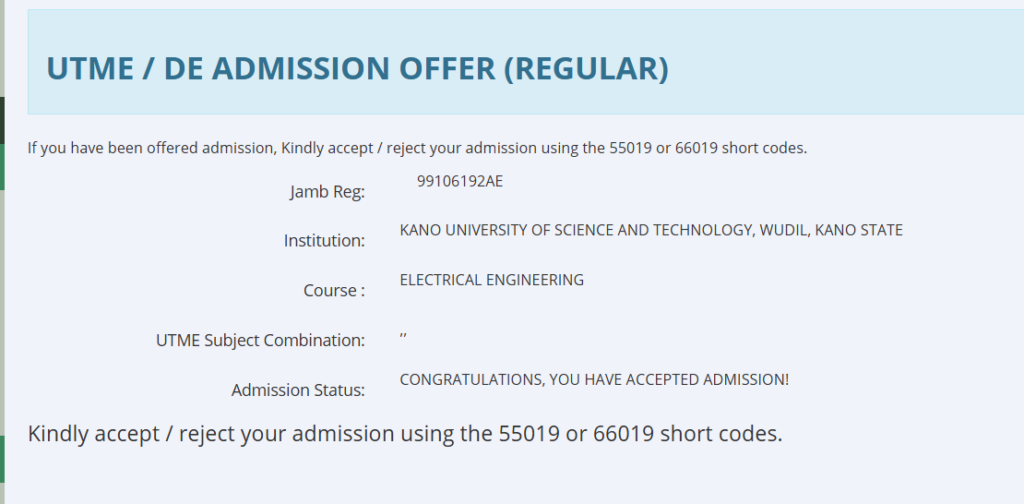Screen dimensions: 1024x504
Task: Click the 'Institution:' label
Action: coord(324,241)
